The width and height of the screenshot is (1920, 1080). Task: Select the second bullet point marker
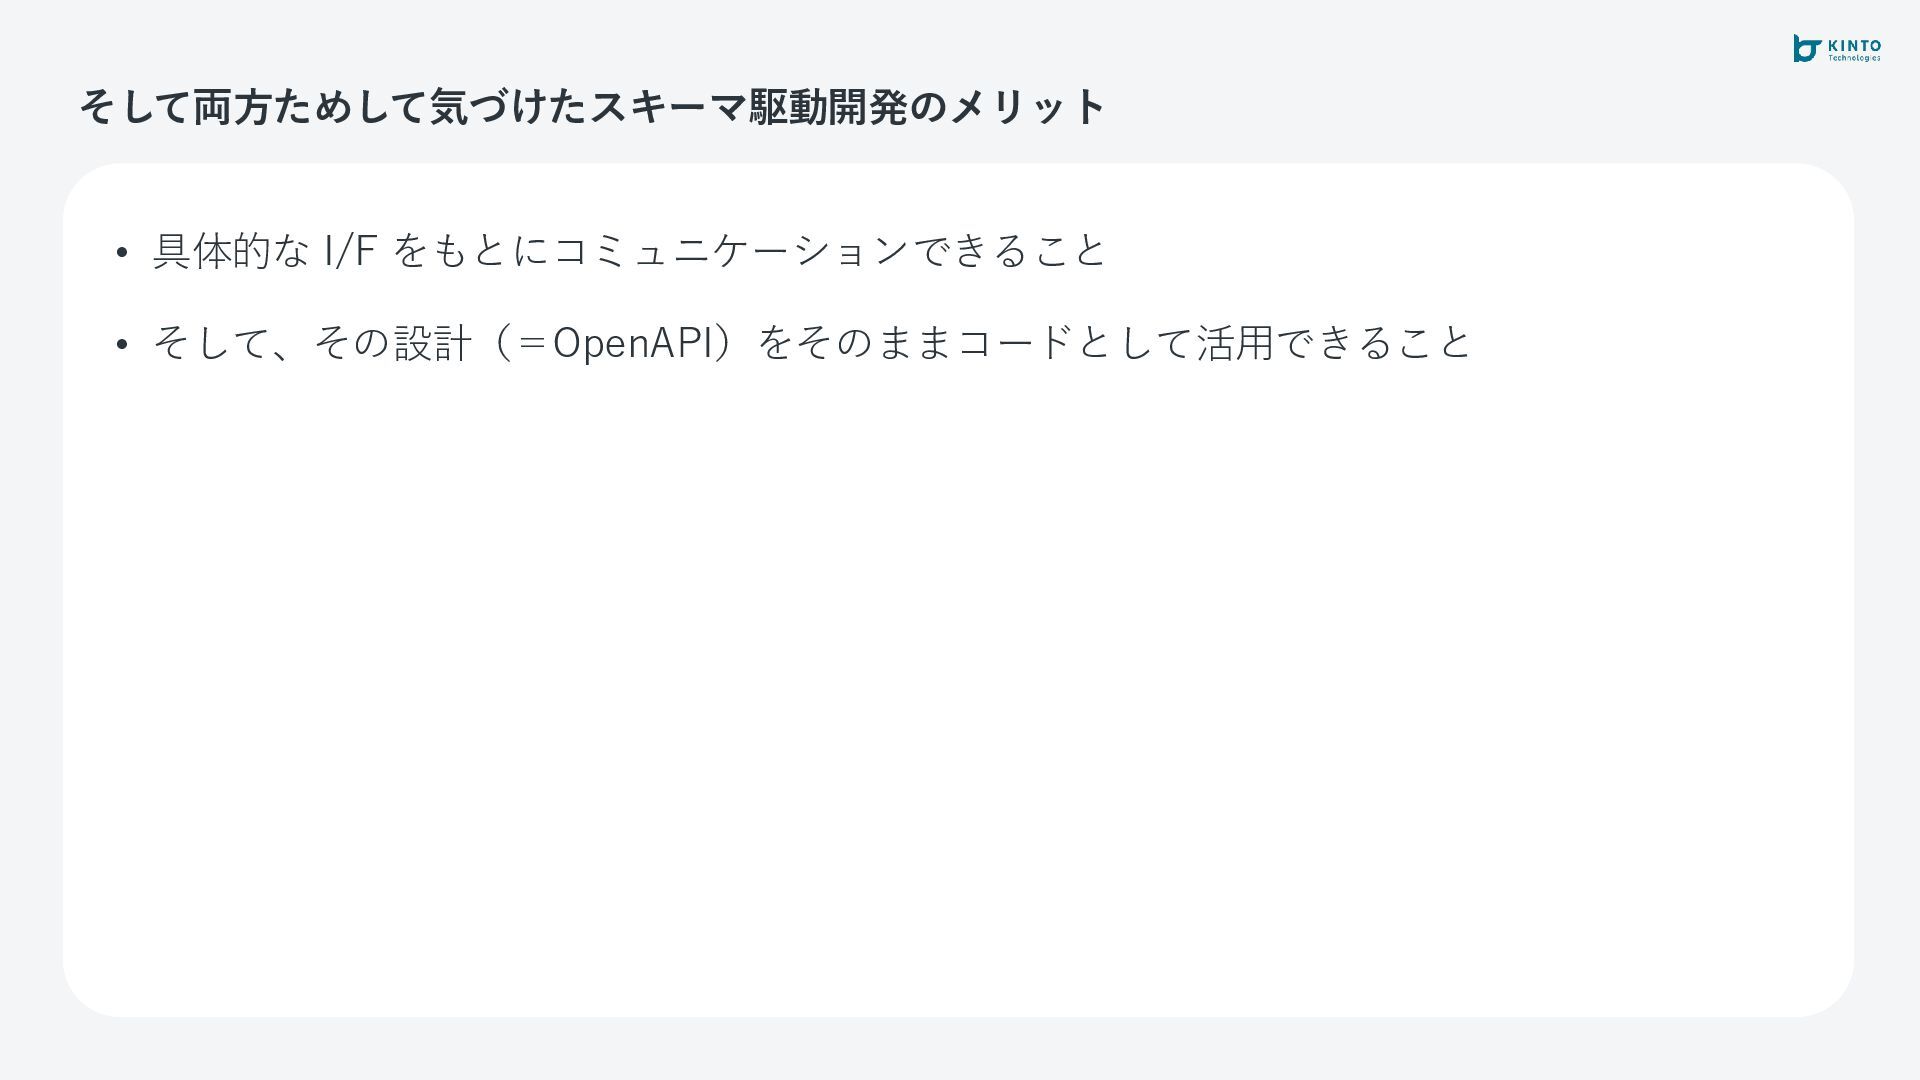[x=121, y=345]
